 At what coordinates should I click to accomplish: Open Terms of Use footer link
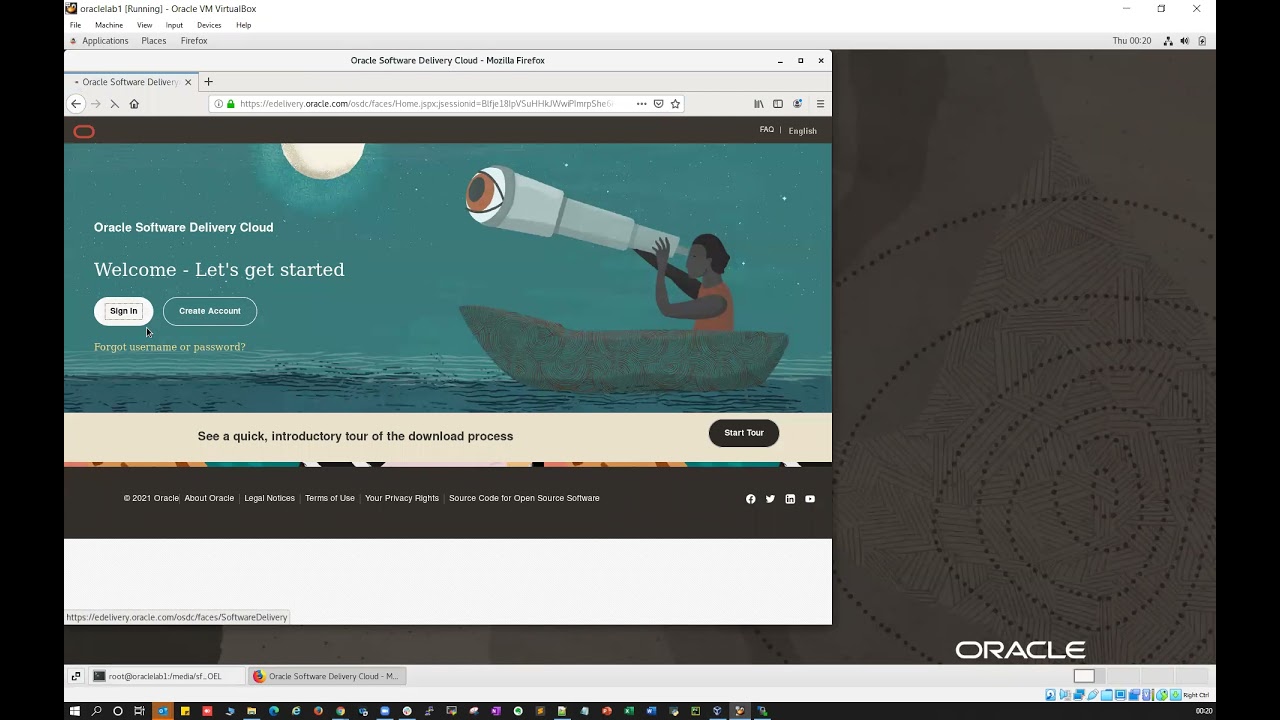click(x=330, y=498)
